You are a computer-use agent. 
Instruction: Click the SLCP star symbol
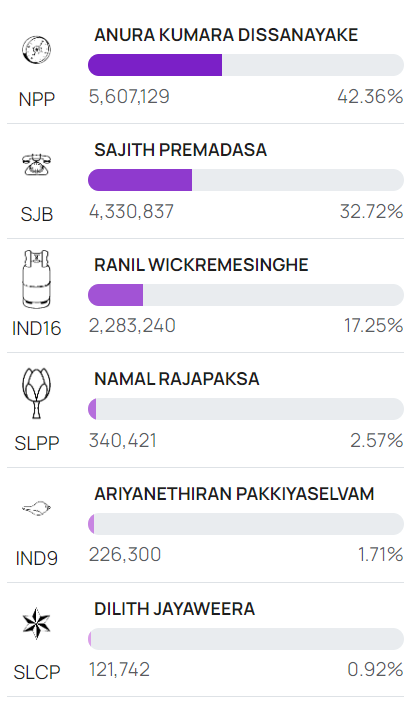tap(36, 623)
